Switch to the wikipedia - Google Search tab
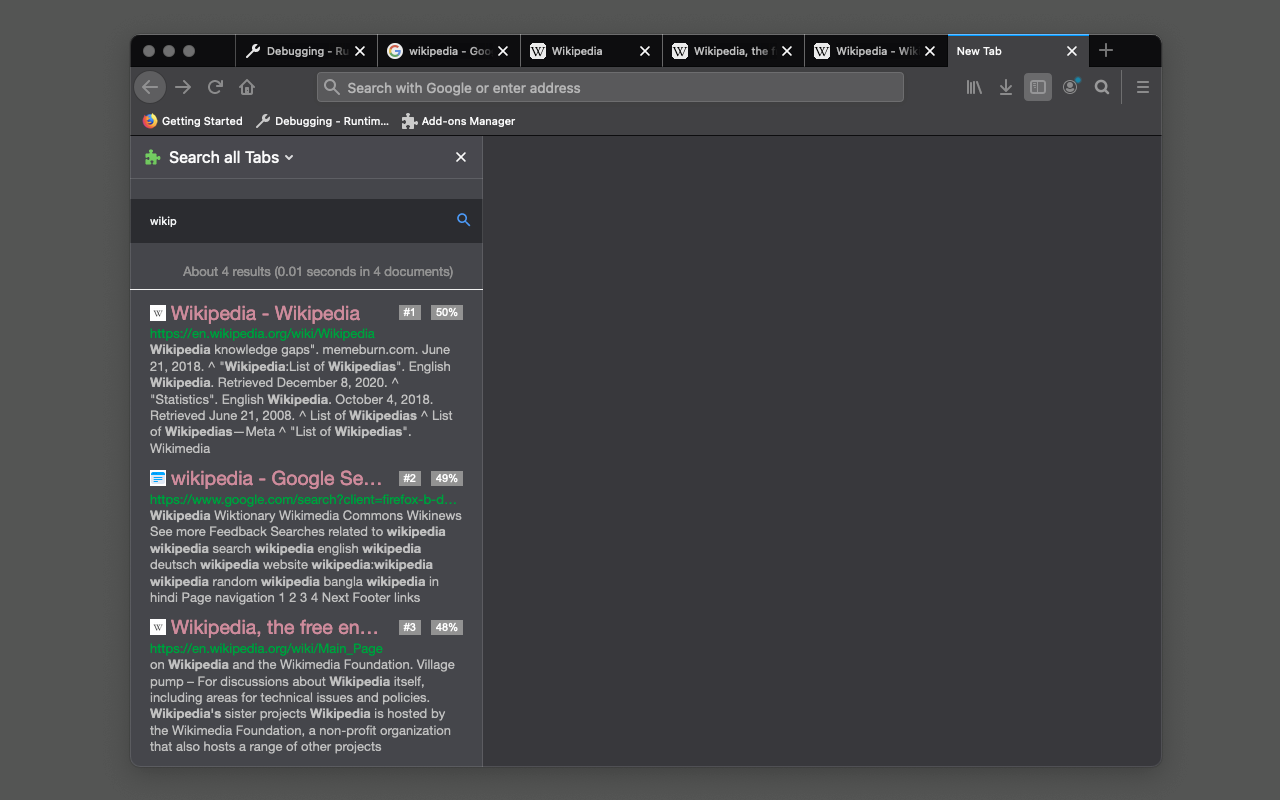Image resolution: width=1280 pixels, height=800 pixels. tap(449, 51)
